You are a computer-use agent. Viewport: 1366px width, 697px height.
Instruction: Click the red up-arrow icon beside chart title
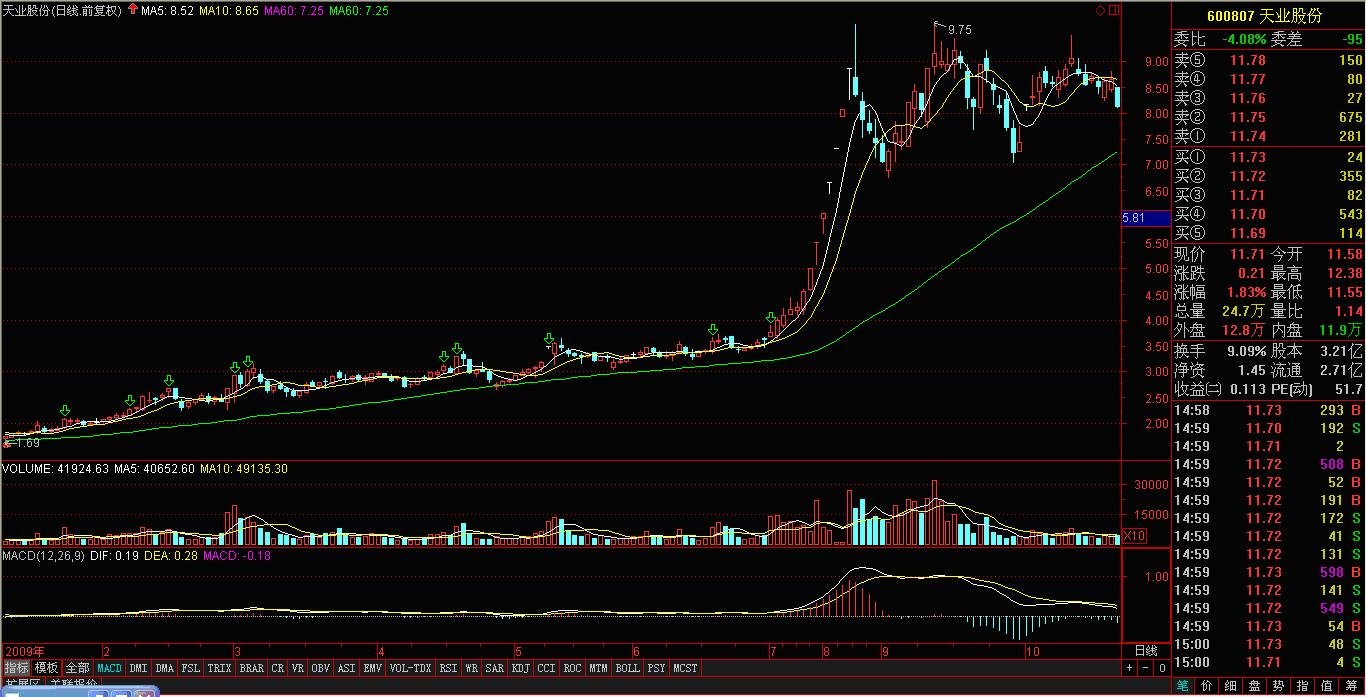click(133, 10)
